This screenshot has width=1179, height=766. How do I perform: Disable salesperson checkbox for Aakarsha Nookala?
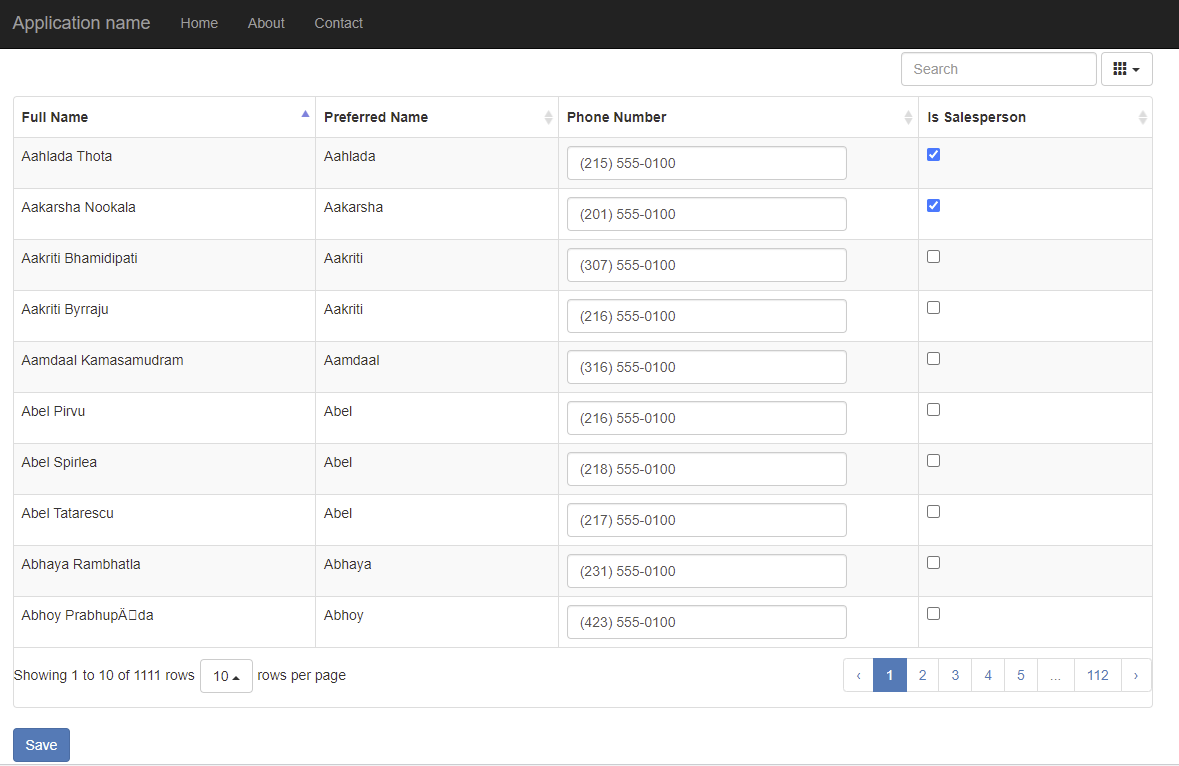point(933,205)
